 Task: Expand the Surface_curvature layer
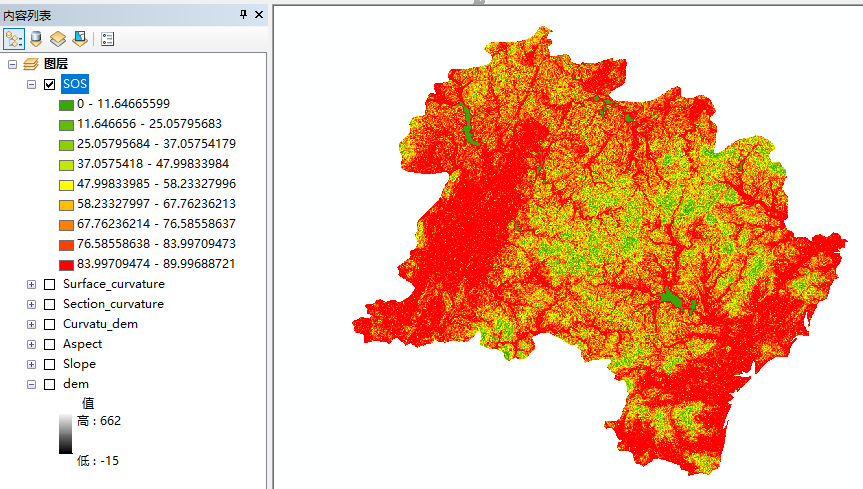[31, 284]
